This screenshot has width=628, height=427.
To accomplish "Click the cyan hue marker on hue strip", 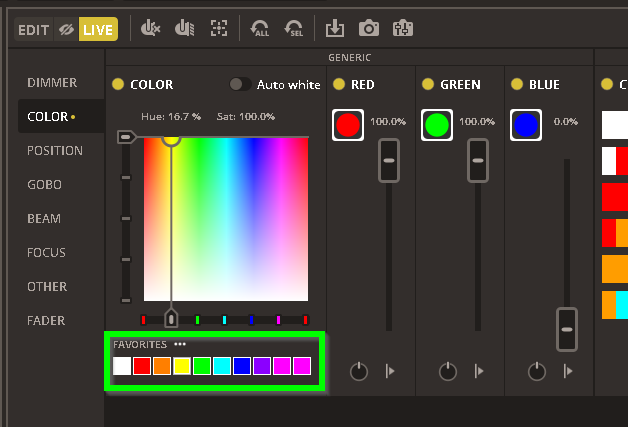I will 224,320.
